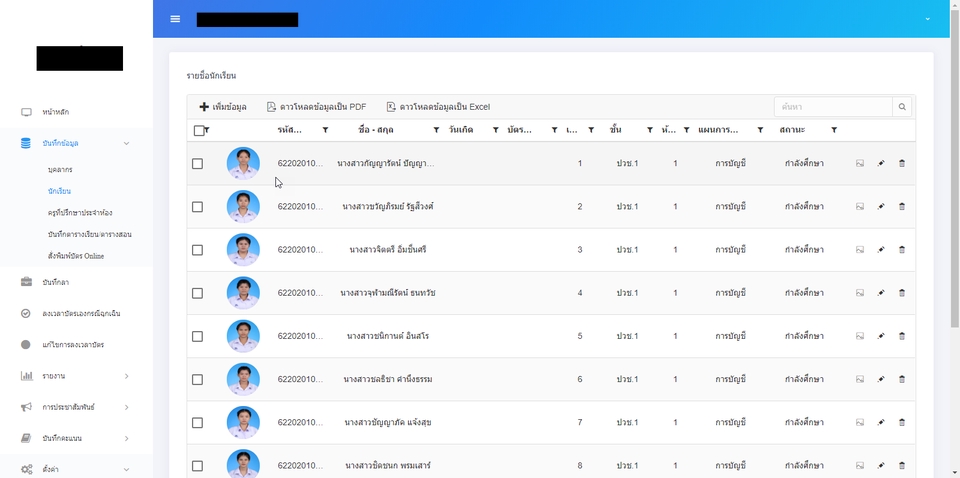The image size is (960, 478).
Task: Focus the ค้นหา search field
Action: 833,107
